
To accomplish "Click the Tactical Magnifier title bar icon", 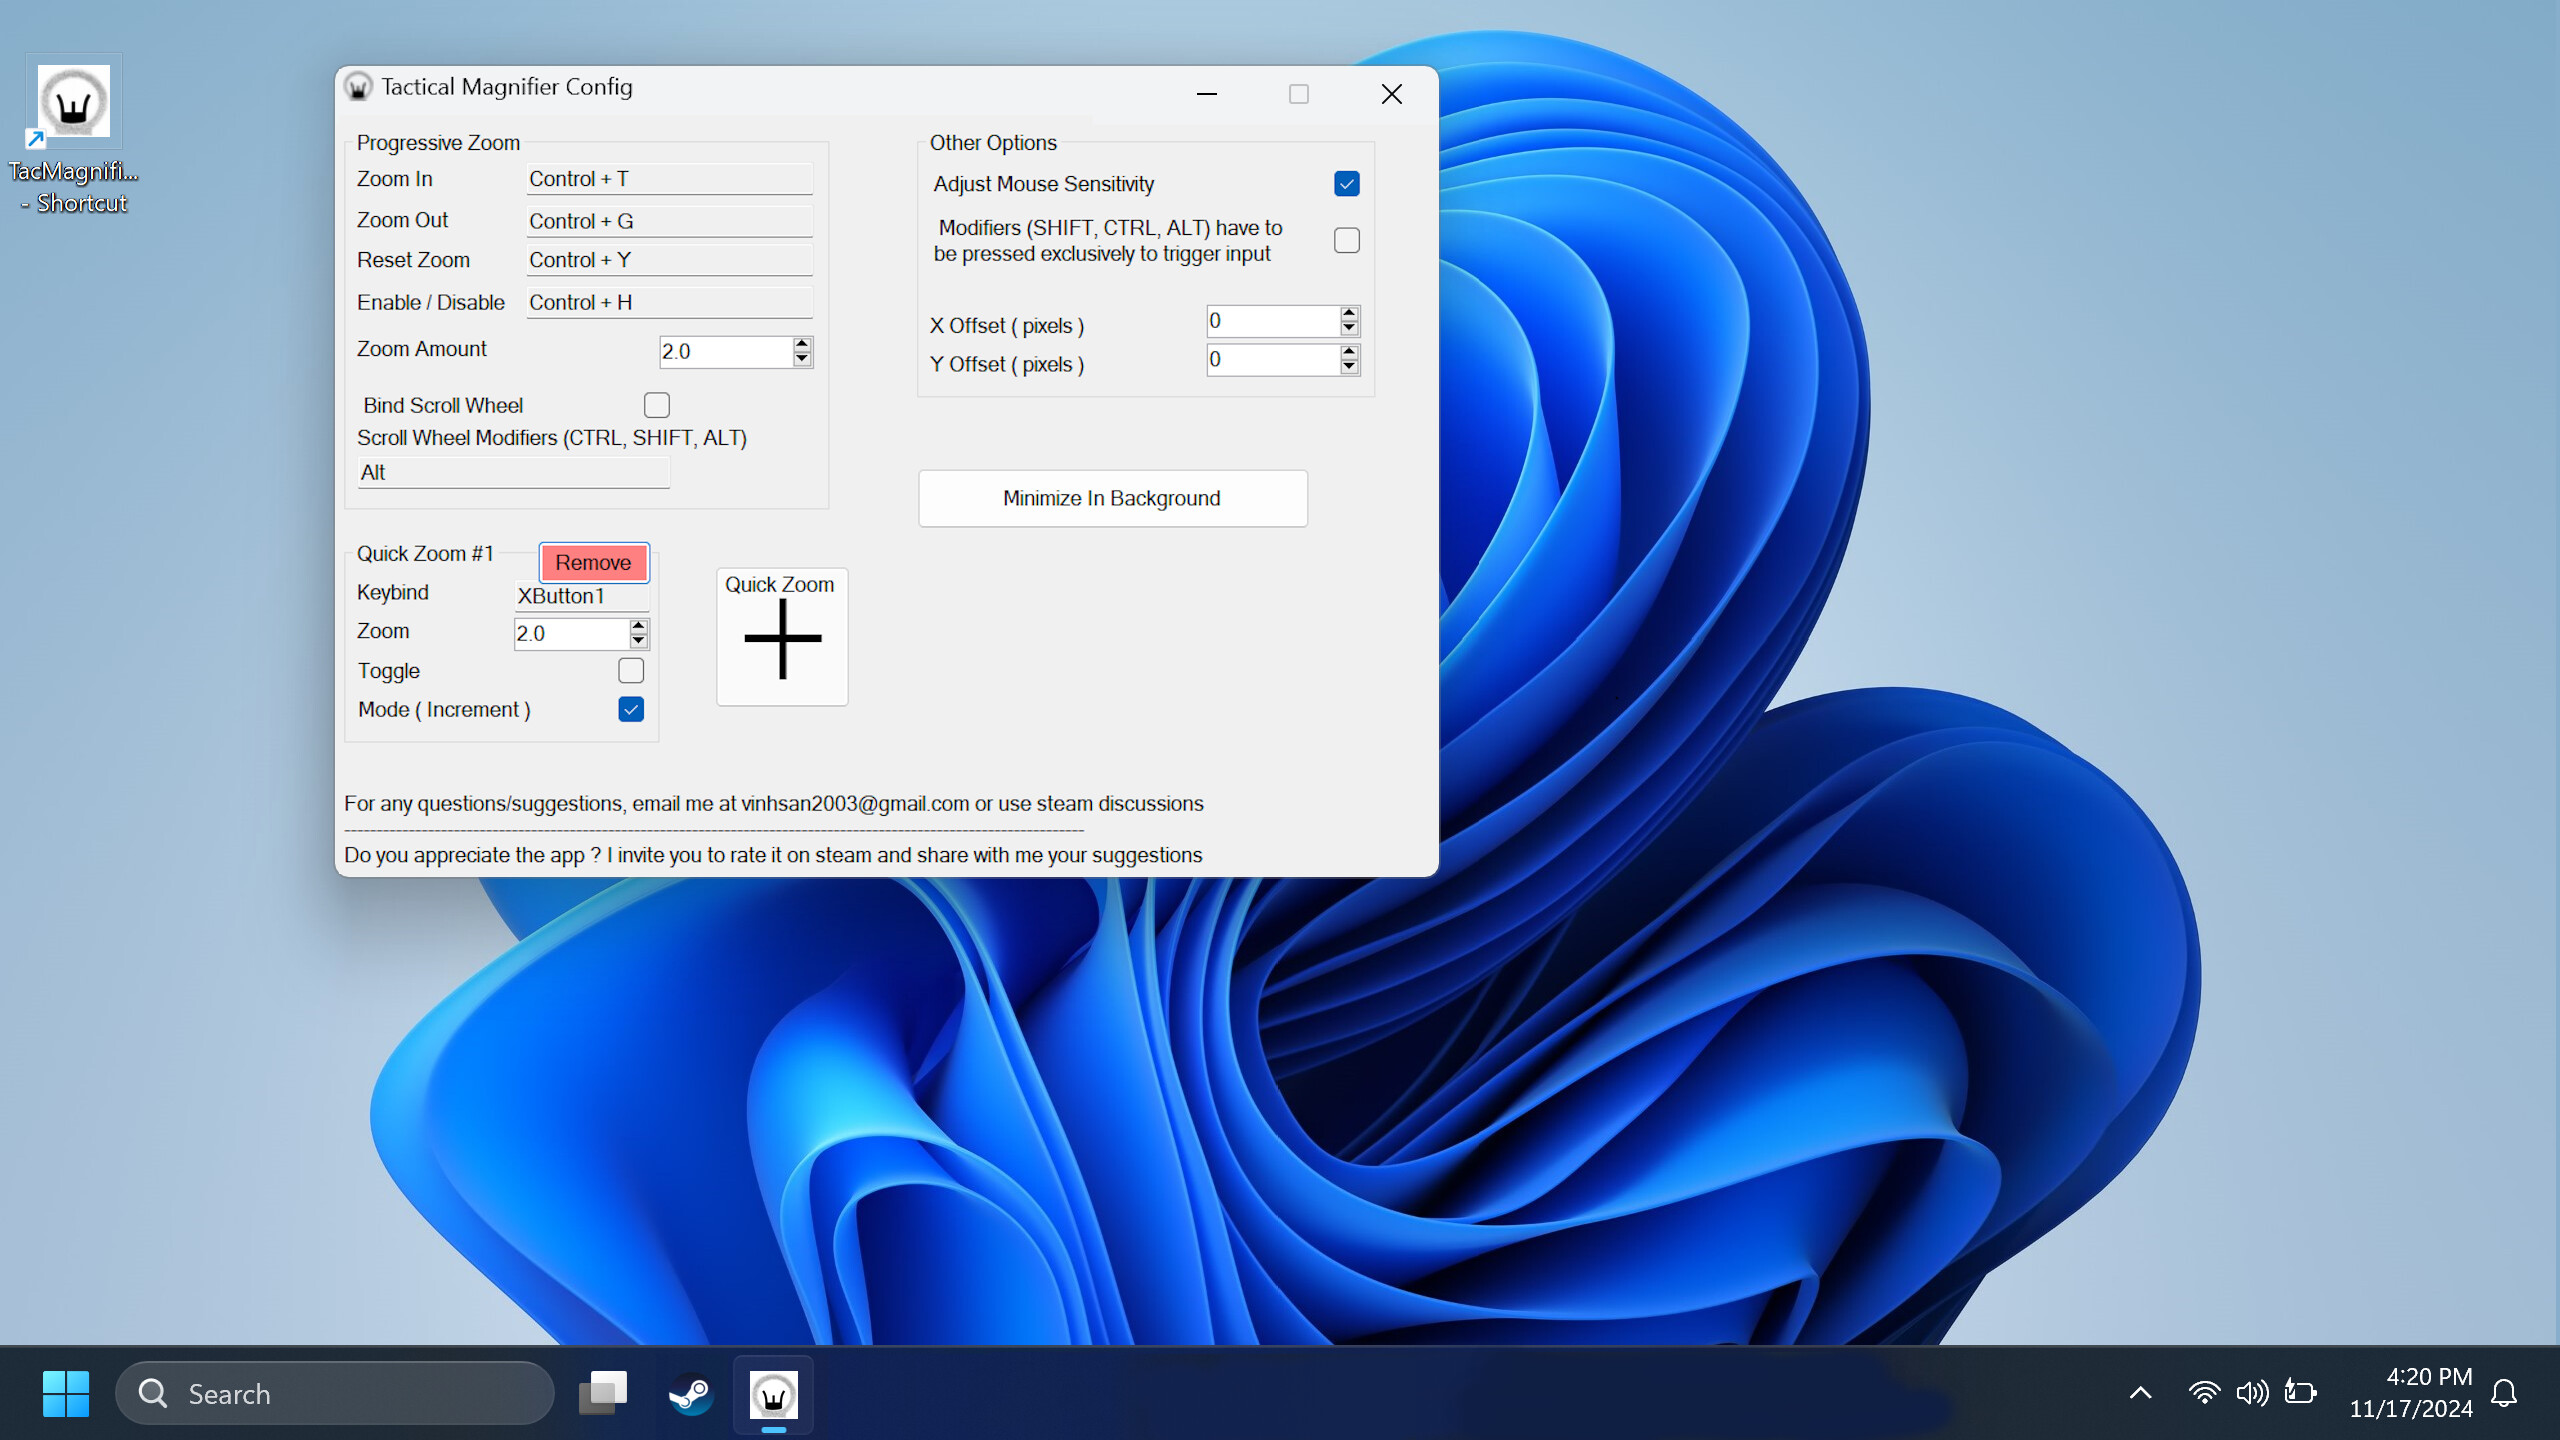I will point(359,87).
